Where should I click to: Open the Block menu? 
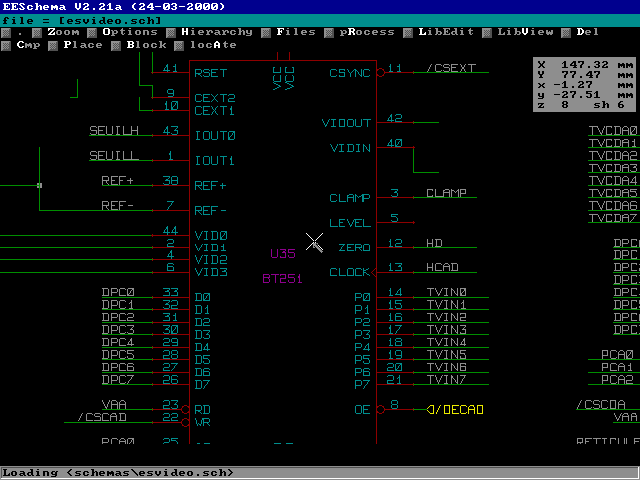pos(146,45)
